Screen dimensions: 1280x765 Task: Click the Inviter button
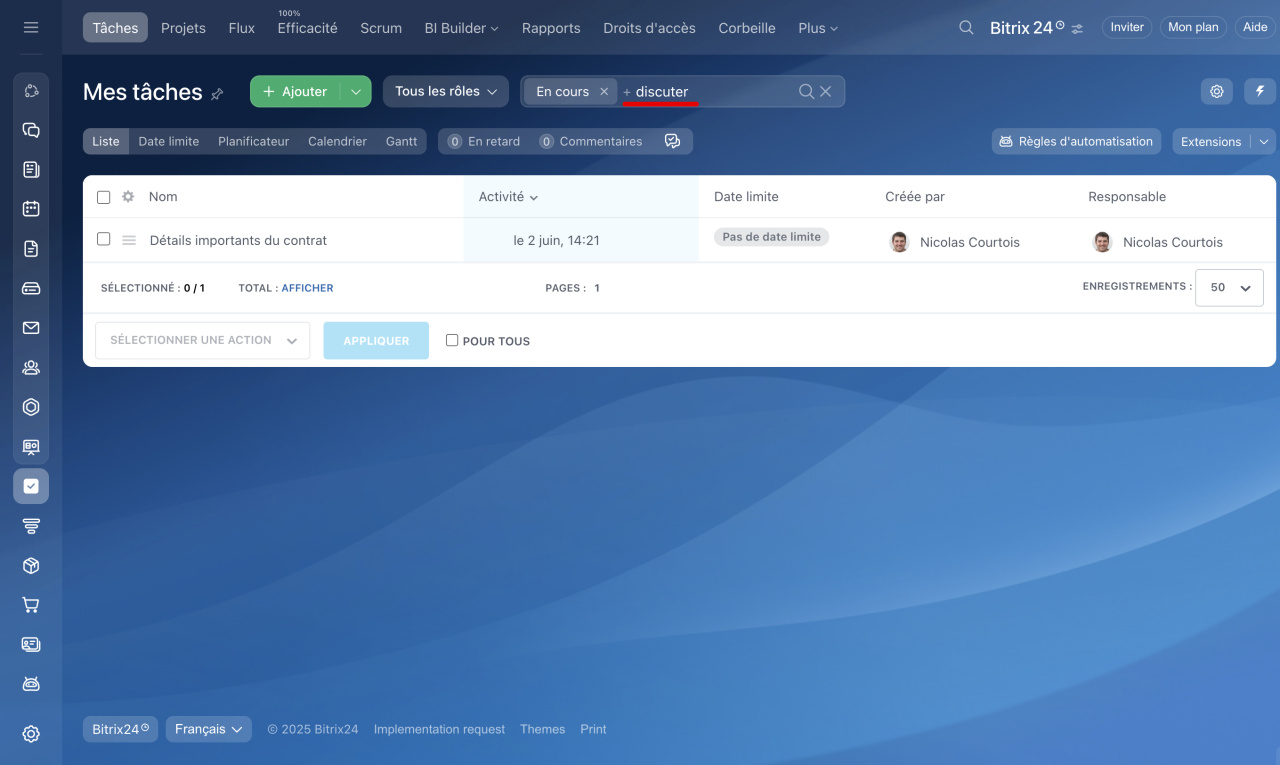pyautogui.click(x=1127, y=27)
